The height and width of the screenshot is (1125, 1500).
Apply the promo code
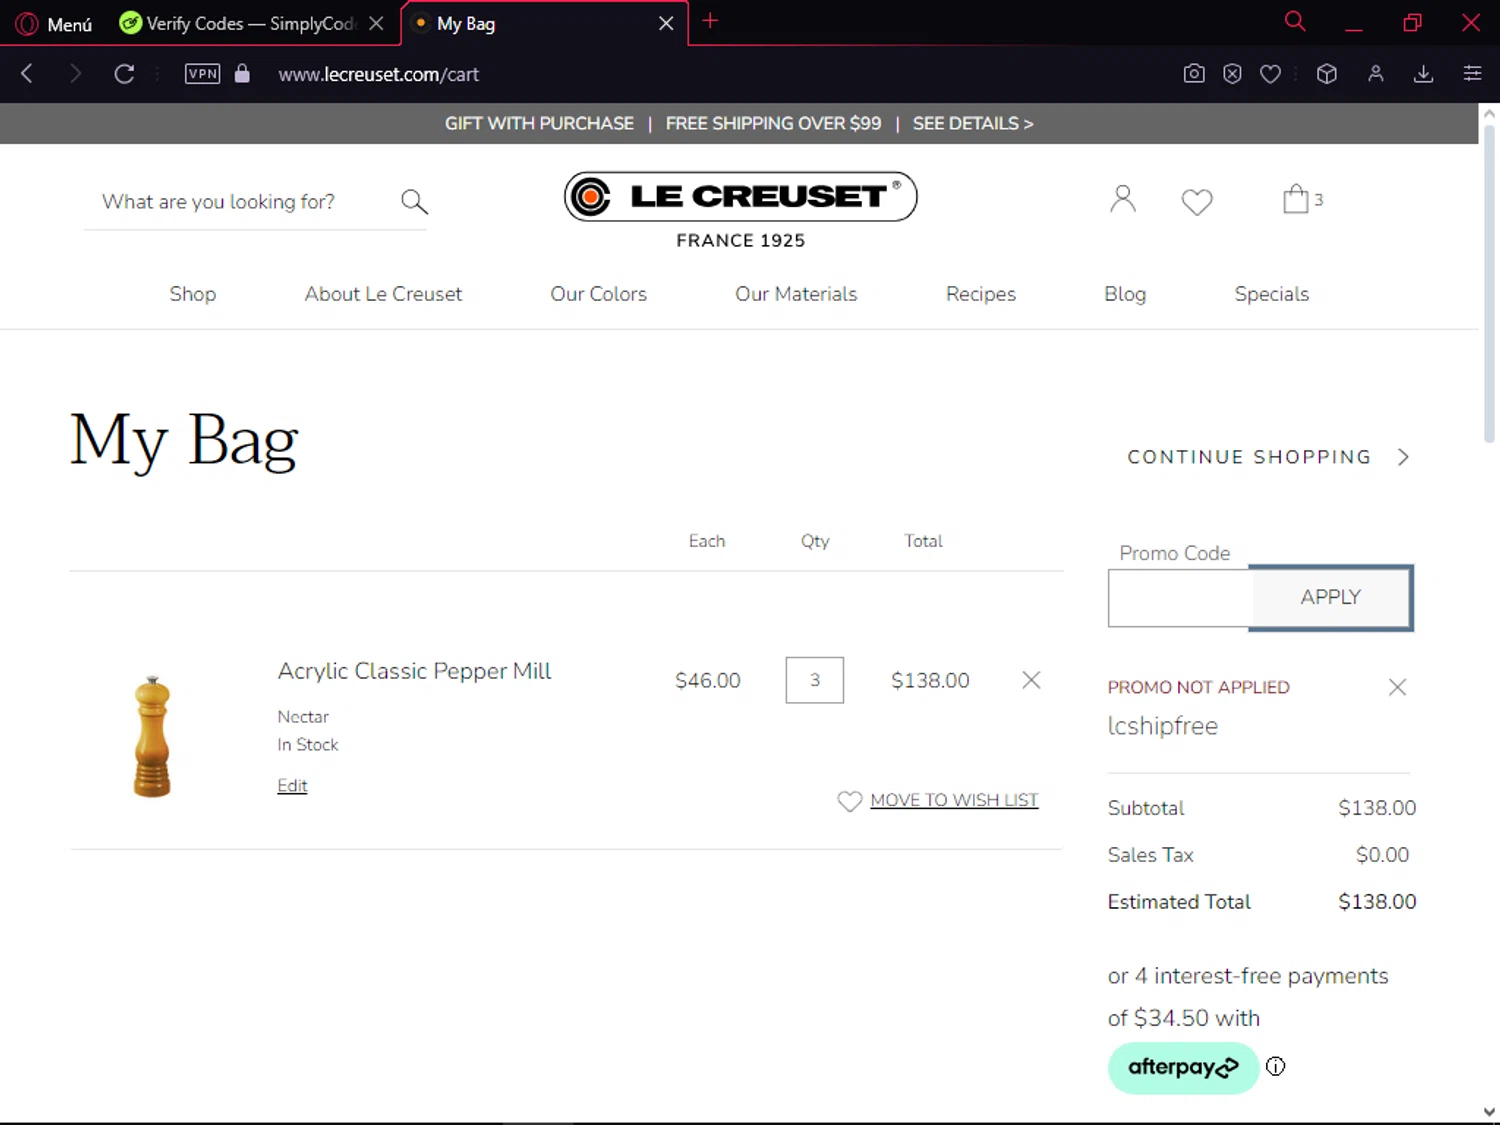point(1330,598)
